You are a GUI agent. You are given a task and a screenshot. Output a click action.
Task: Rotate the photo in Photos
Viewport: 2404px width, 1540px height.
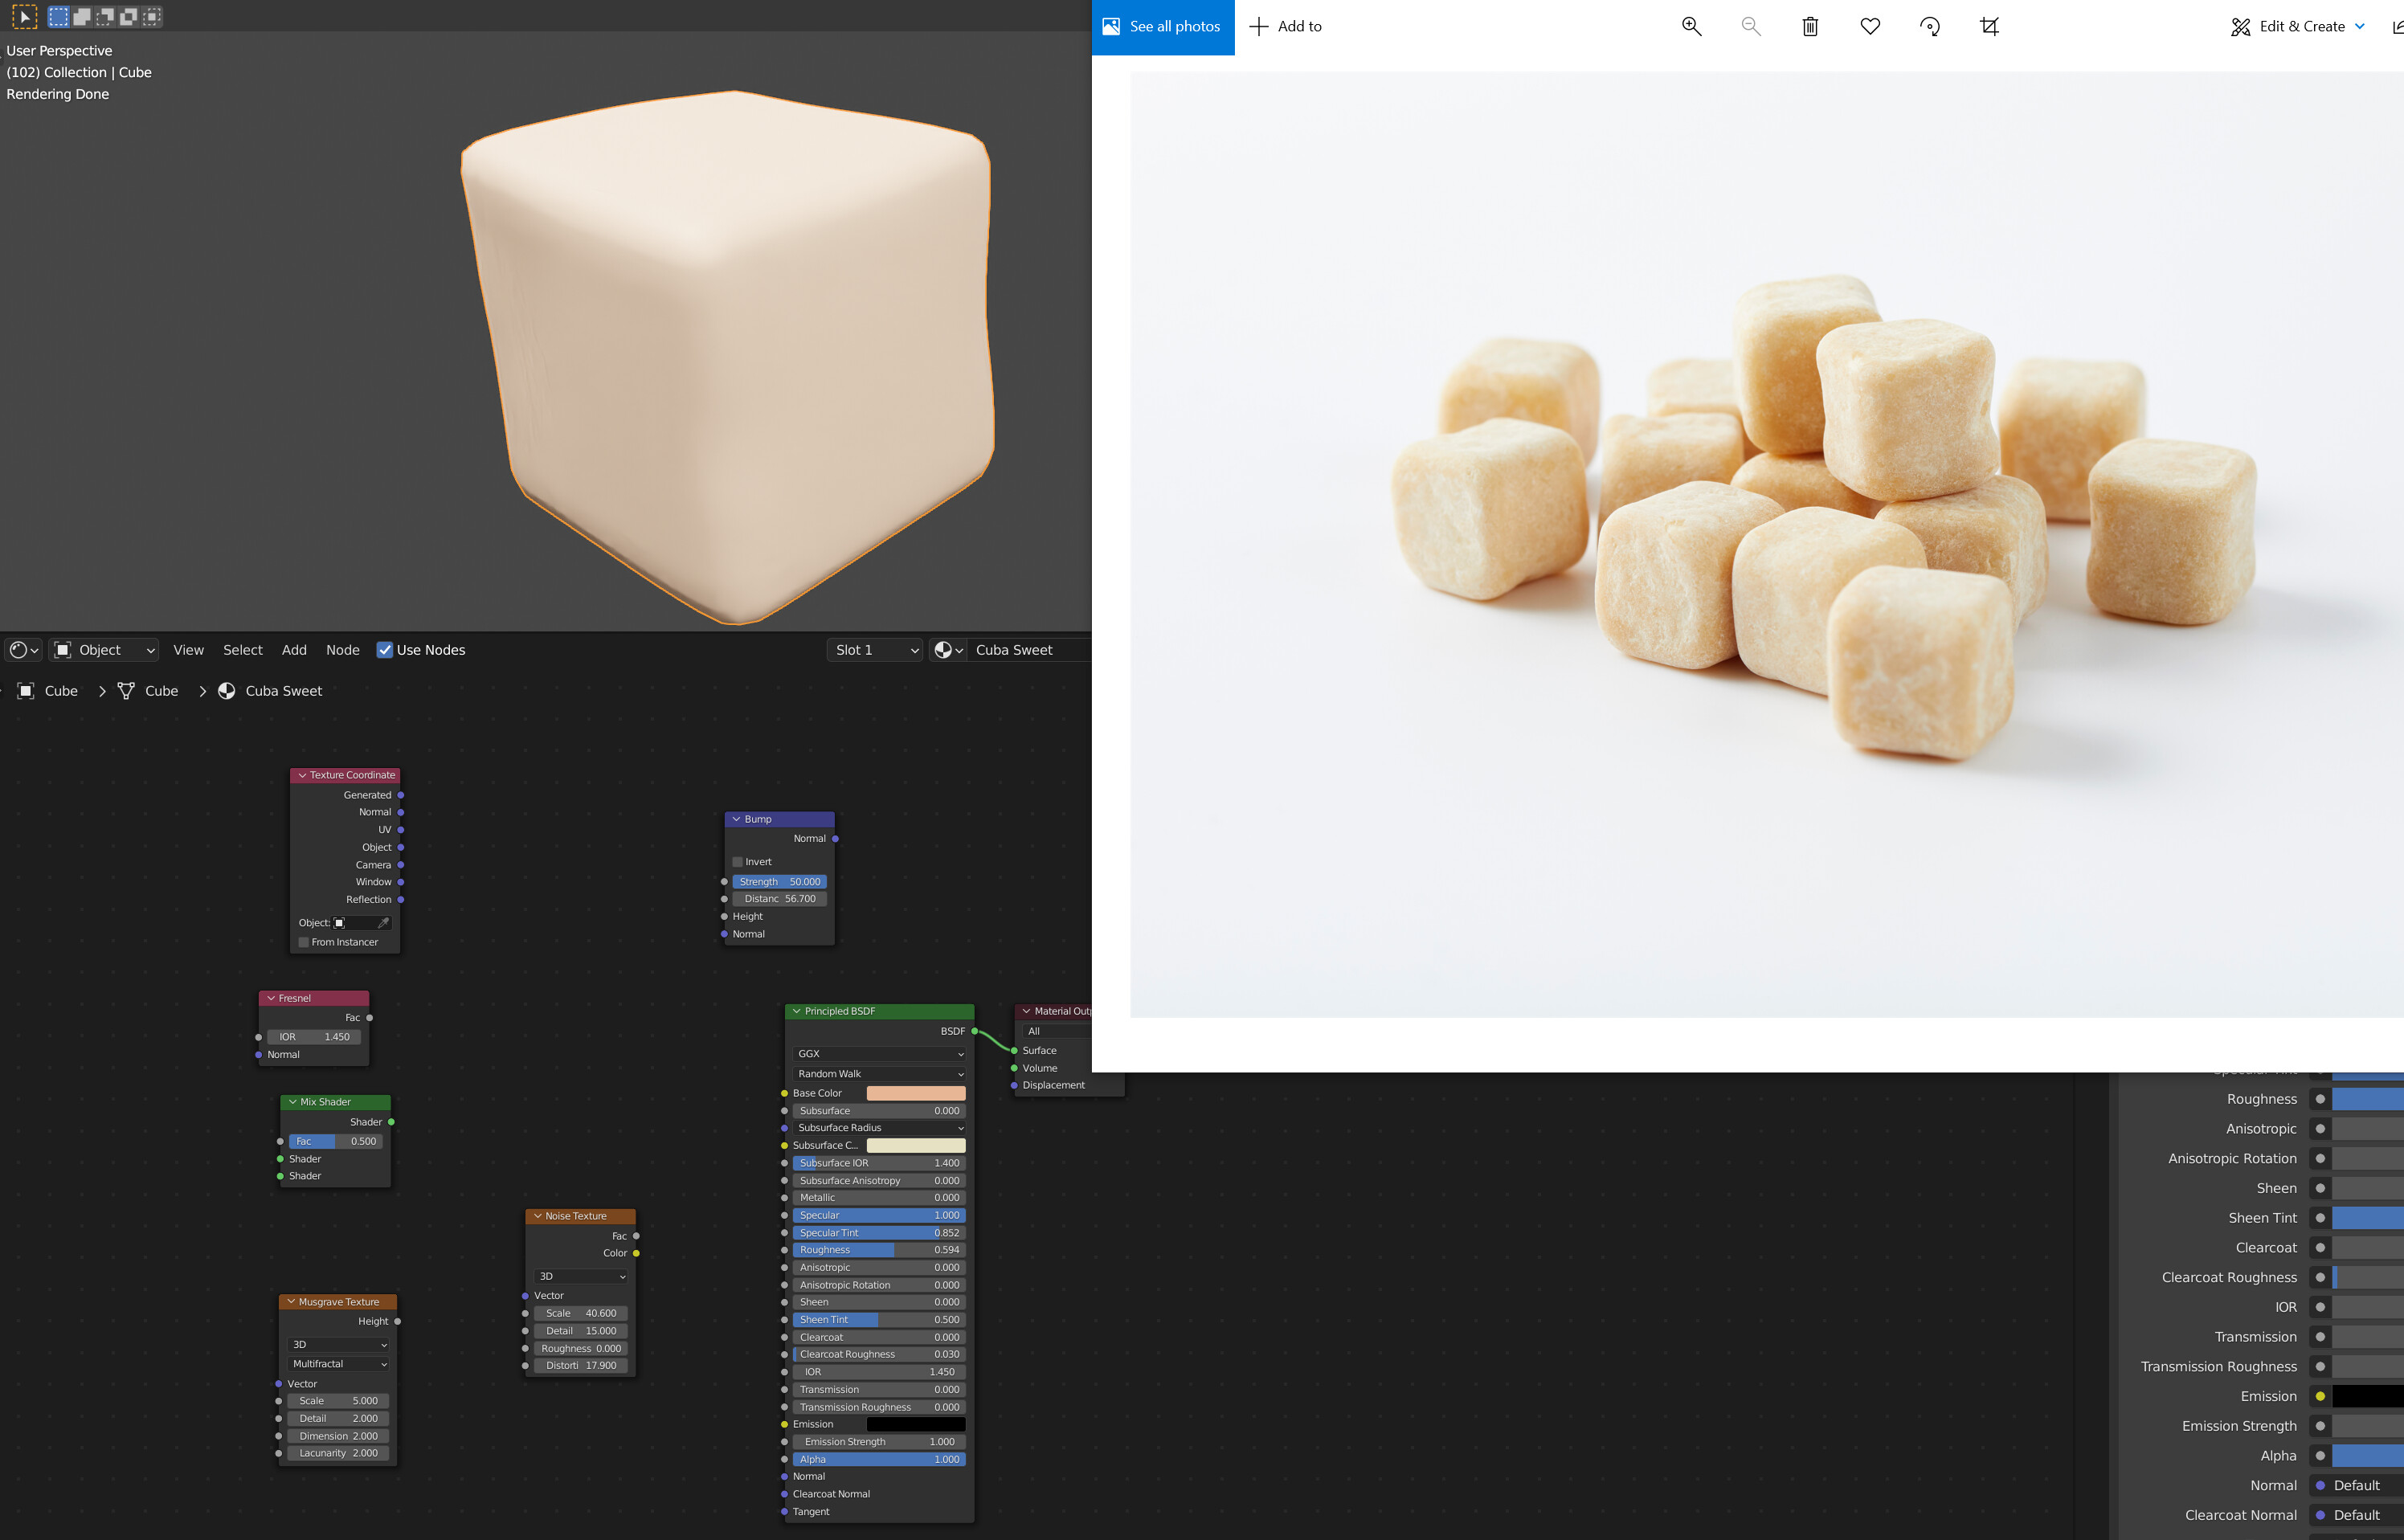point(1930,27)
